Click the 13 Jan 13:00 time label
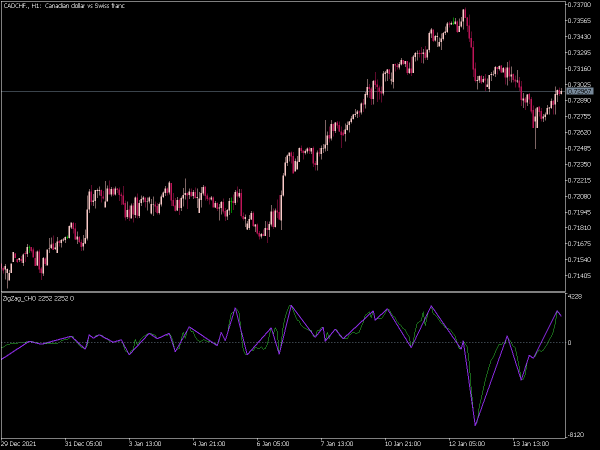The width and height of the screenshot is (600, 450). 531,444
